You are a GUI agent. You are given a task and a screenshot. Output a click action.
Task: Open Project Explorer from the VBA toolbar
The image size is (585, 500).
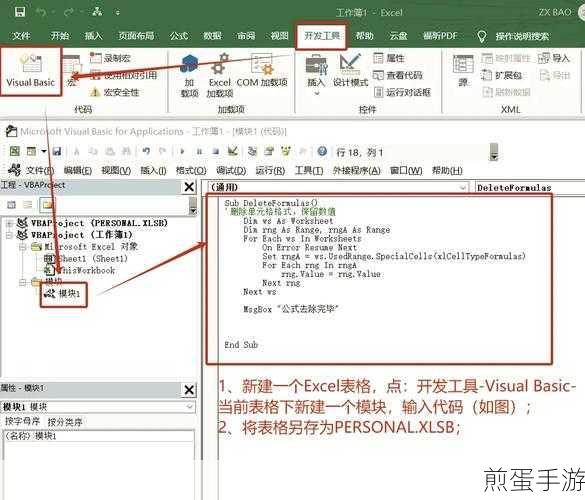[253, 151]
